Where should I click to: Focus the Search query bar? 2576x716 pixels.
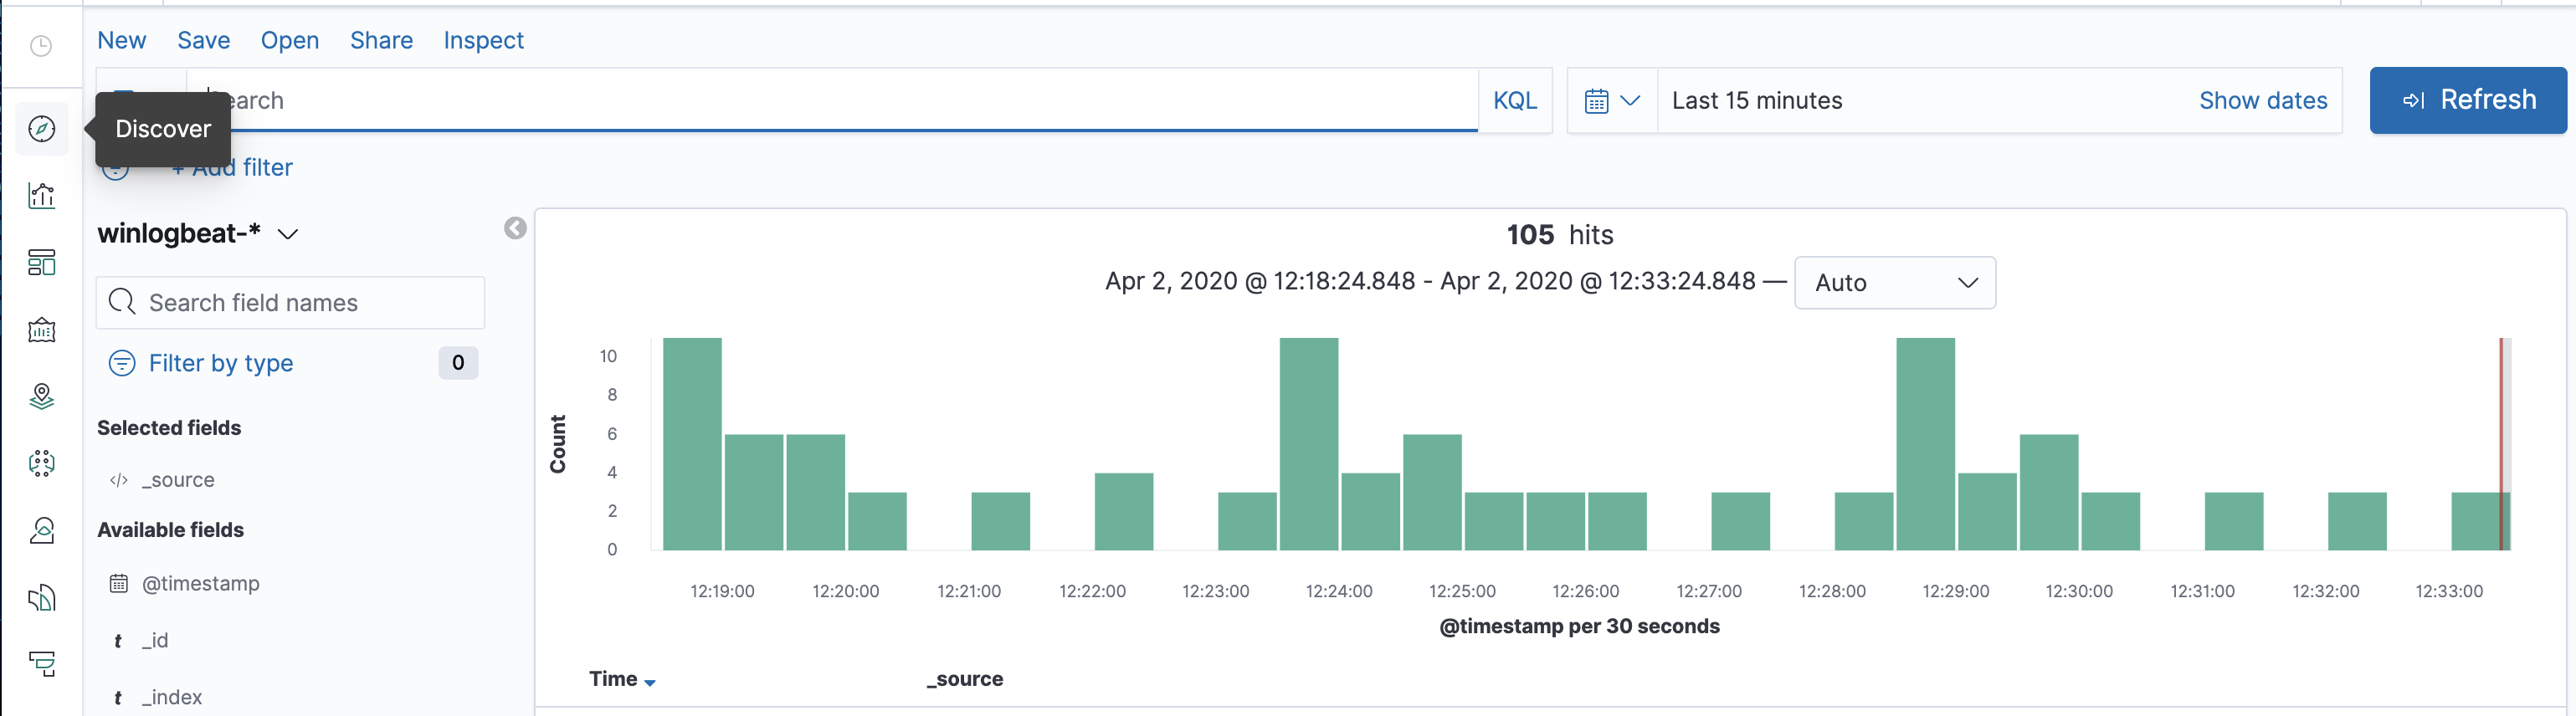[832, 100]
